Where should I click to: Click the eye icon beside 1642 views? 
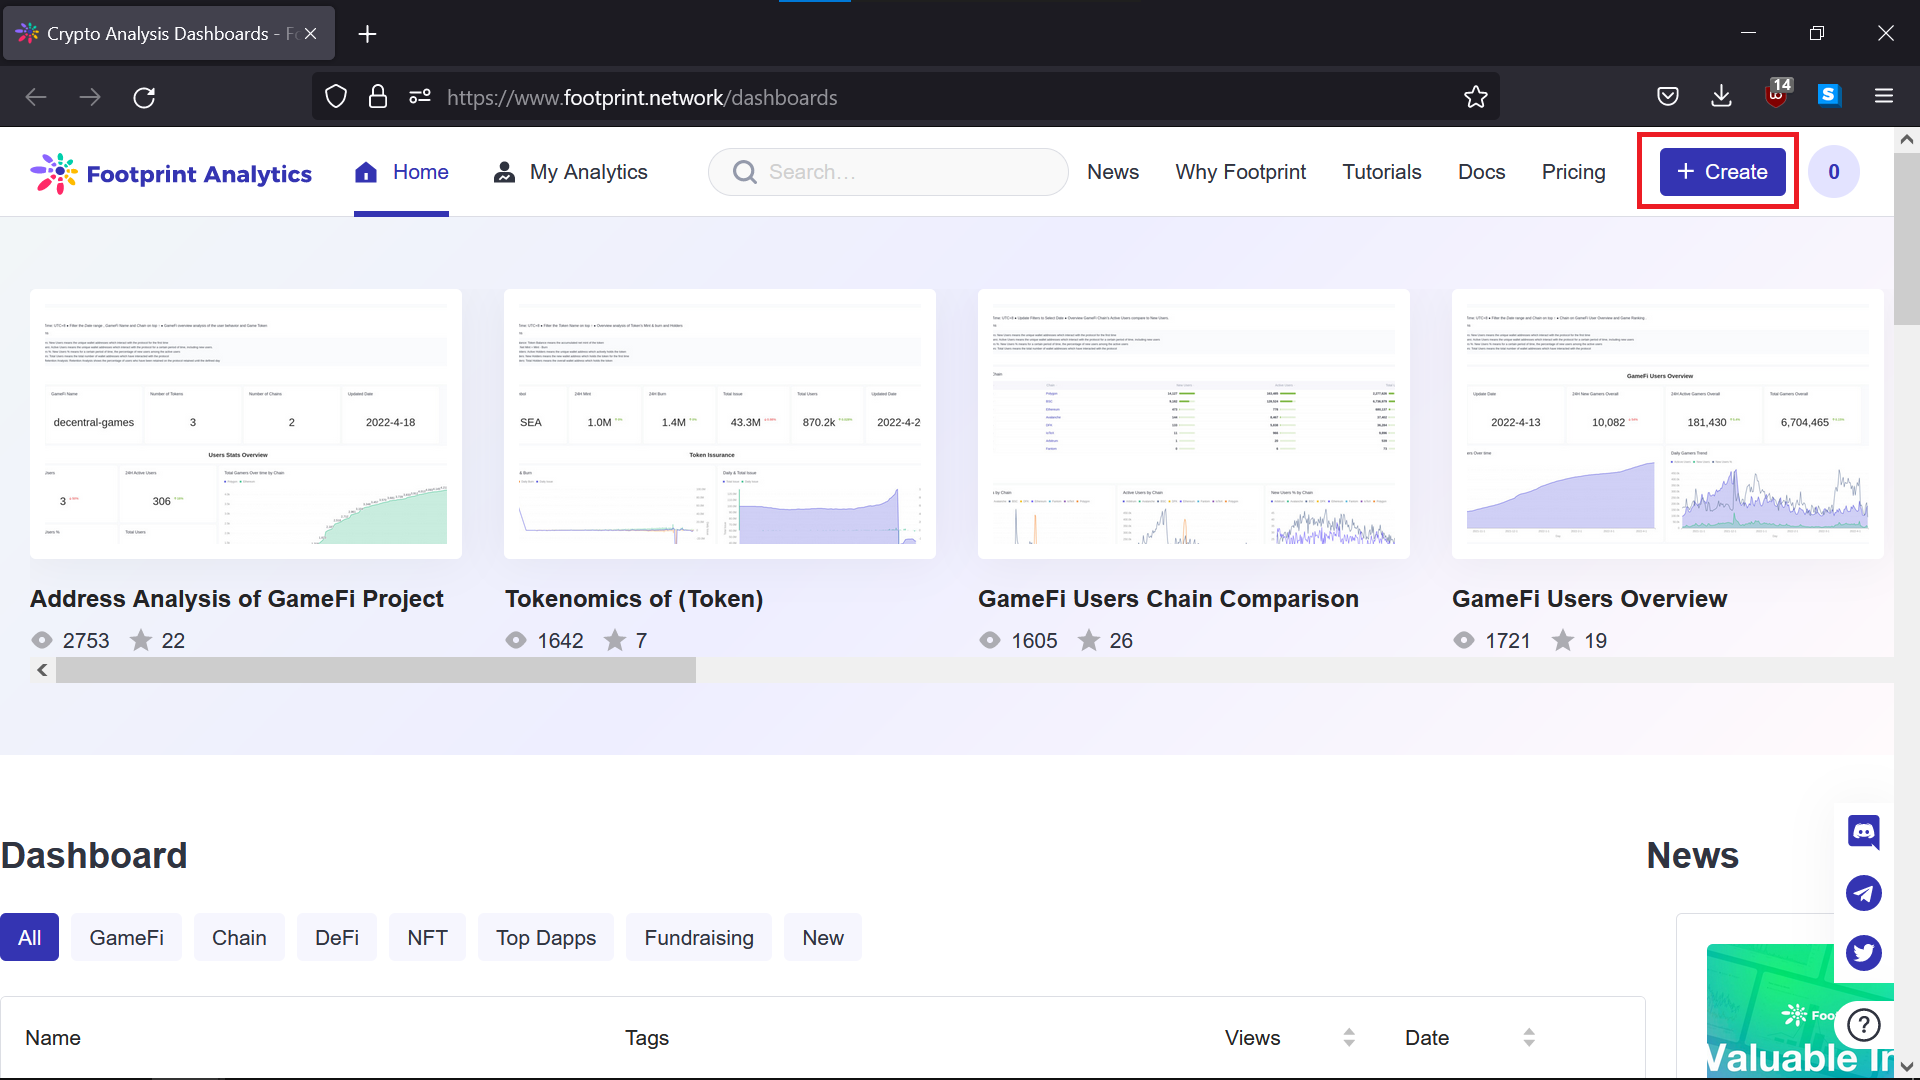[516, 640]
